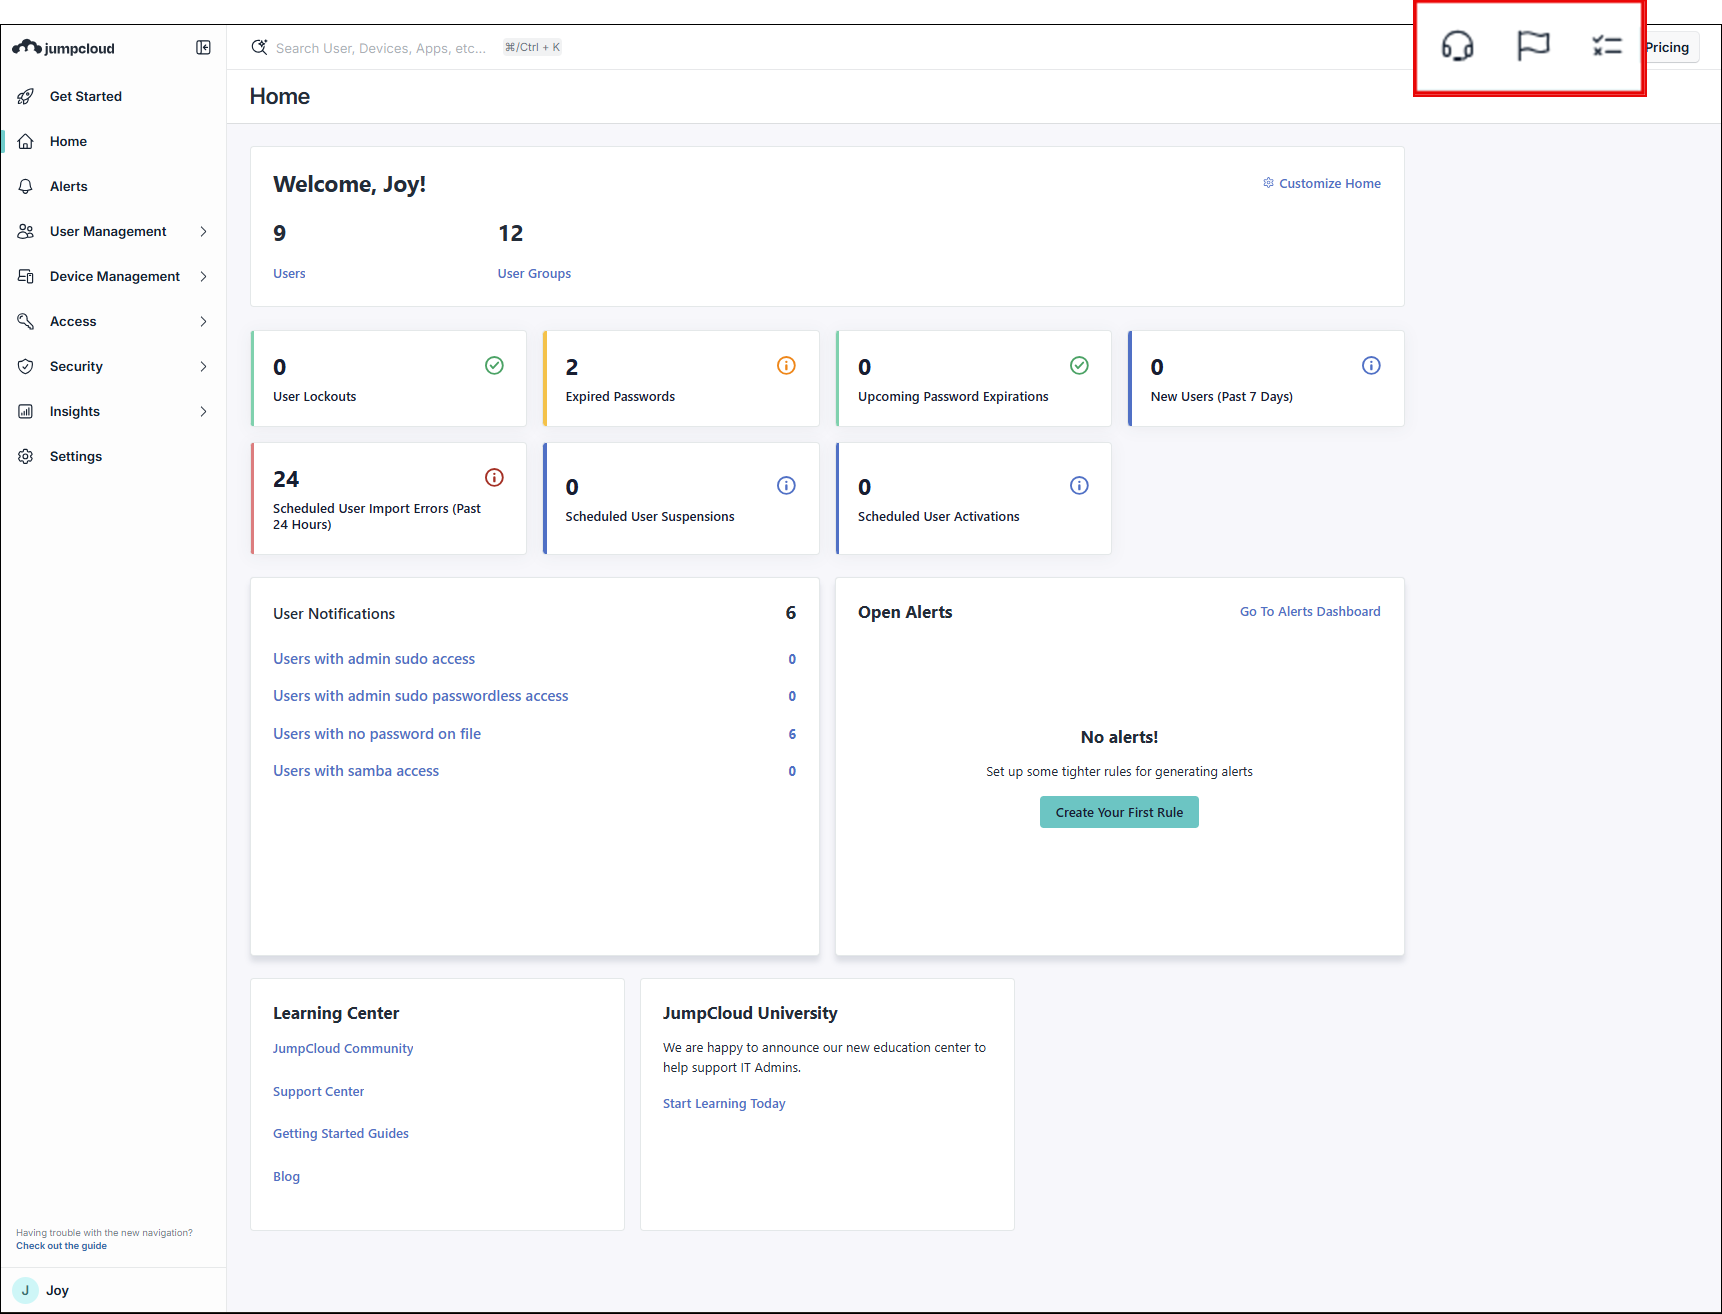Click the User Lockouts green check icon
The width and height of the screenshot is (1722, 1314).
point(494,366)
